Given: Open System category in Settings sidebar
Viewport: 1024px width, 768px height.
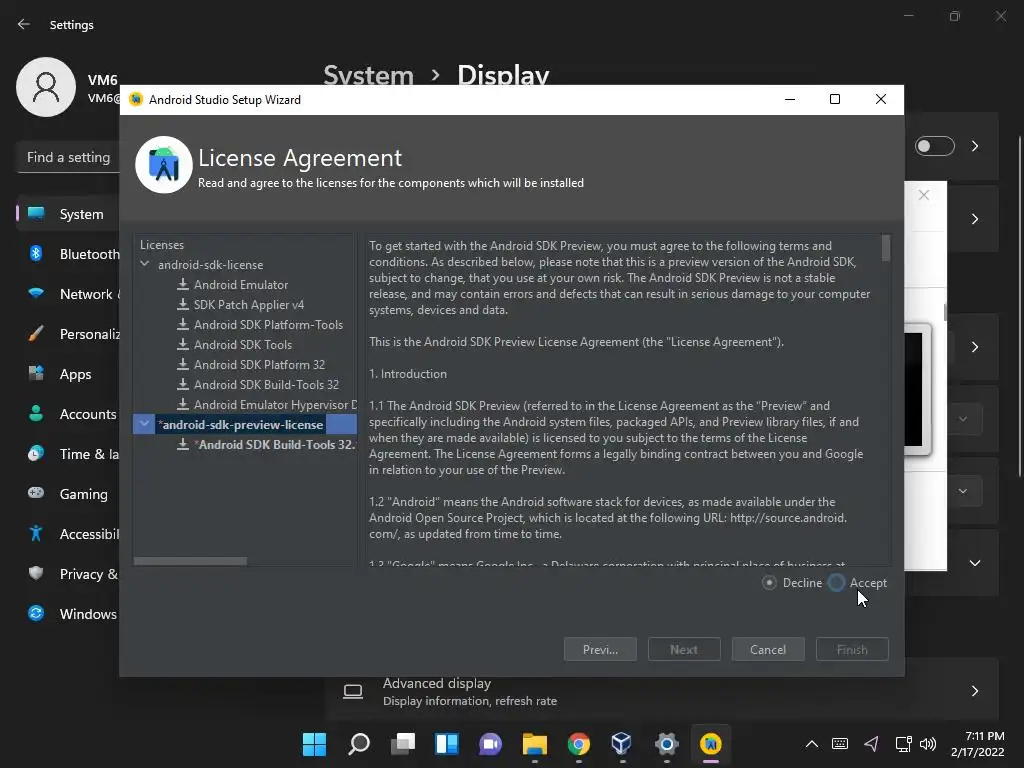Looking at the screenshot, I should coord(69,214).
